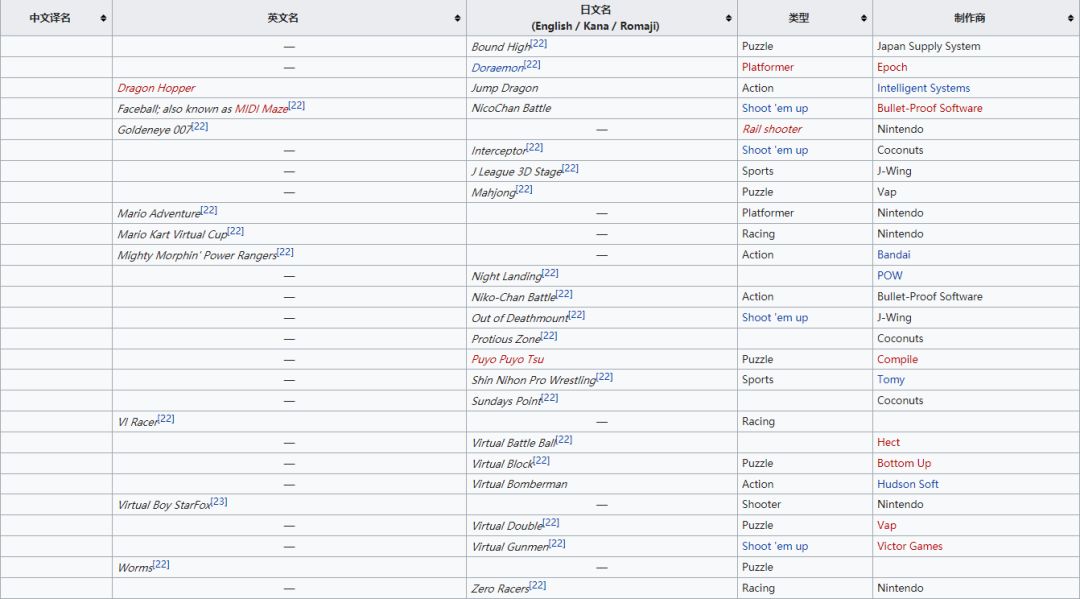This screenshot has height=599, width=1080.
Task: Open Shoot 'em up link in Interceptor row
Action: (x=775, y=150)
